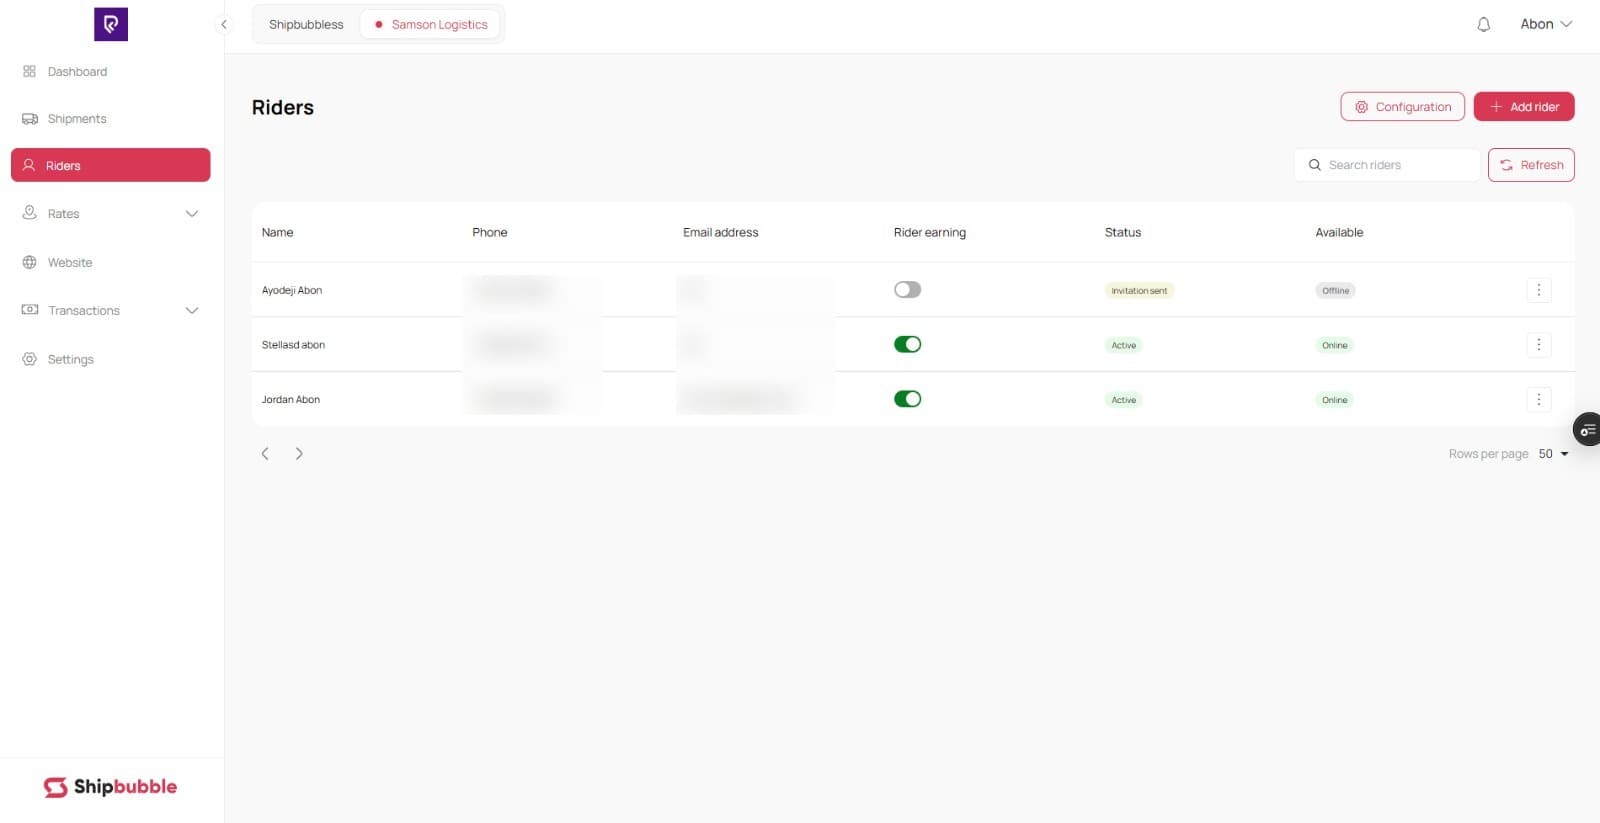
Task: Switch to the Shipbubbless tab
Action: [306, 25]
